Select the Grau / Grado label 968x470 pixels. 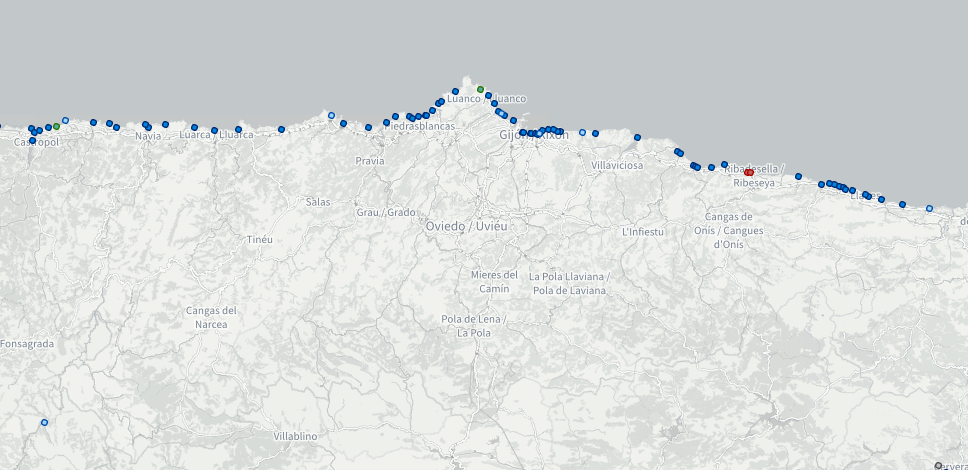(x=386, y=212)
